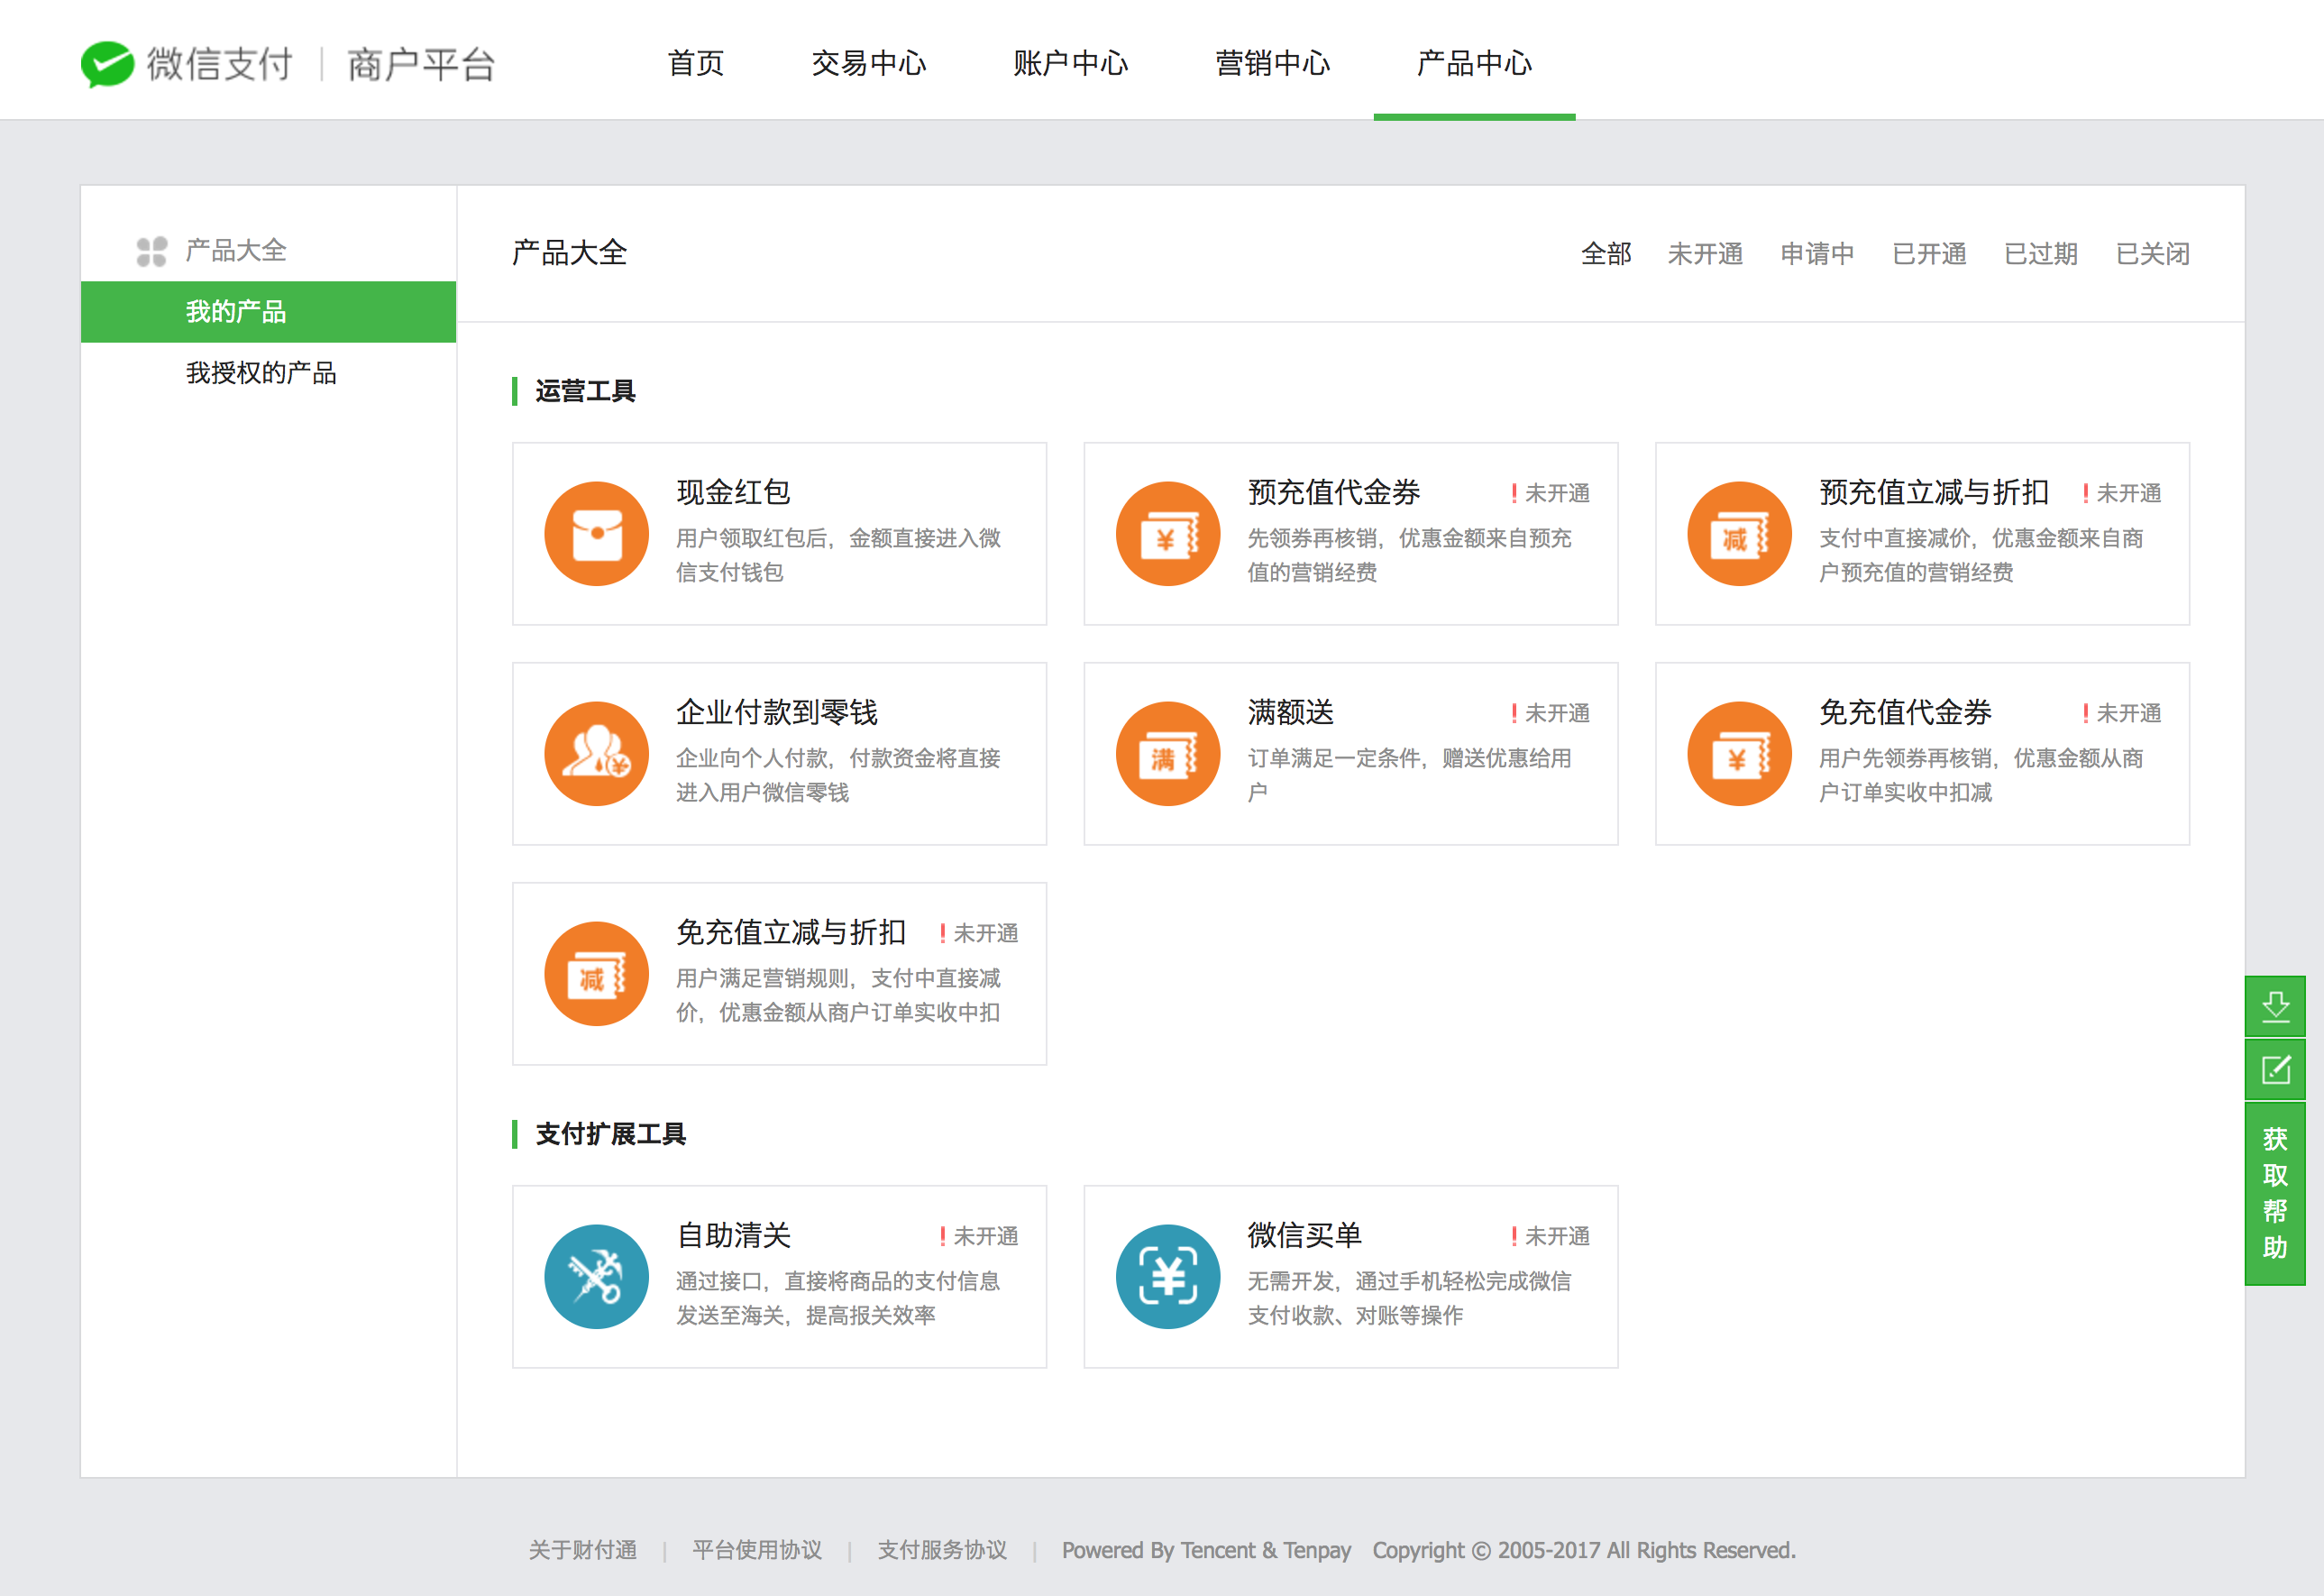Click the 微信买单 blue yen scan icon
2324x1596 pixels.
pyautogui.click(x=1168, y=1277)
